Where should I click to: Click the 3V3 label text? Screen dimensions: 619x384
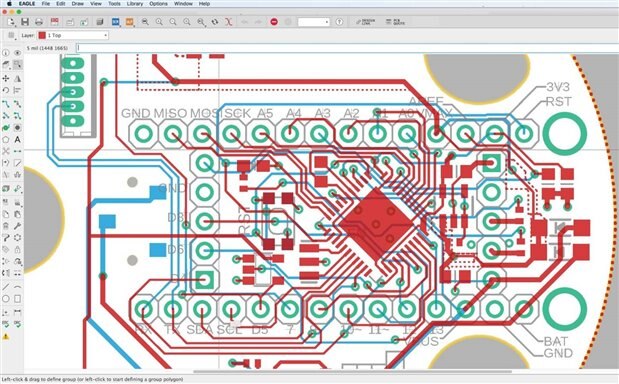click(x=558, y=87)
